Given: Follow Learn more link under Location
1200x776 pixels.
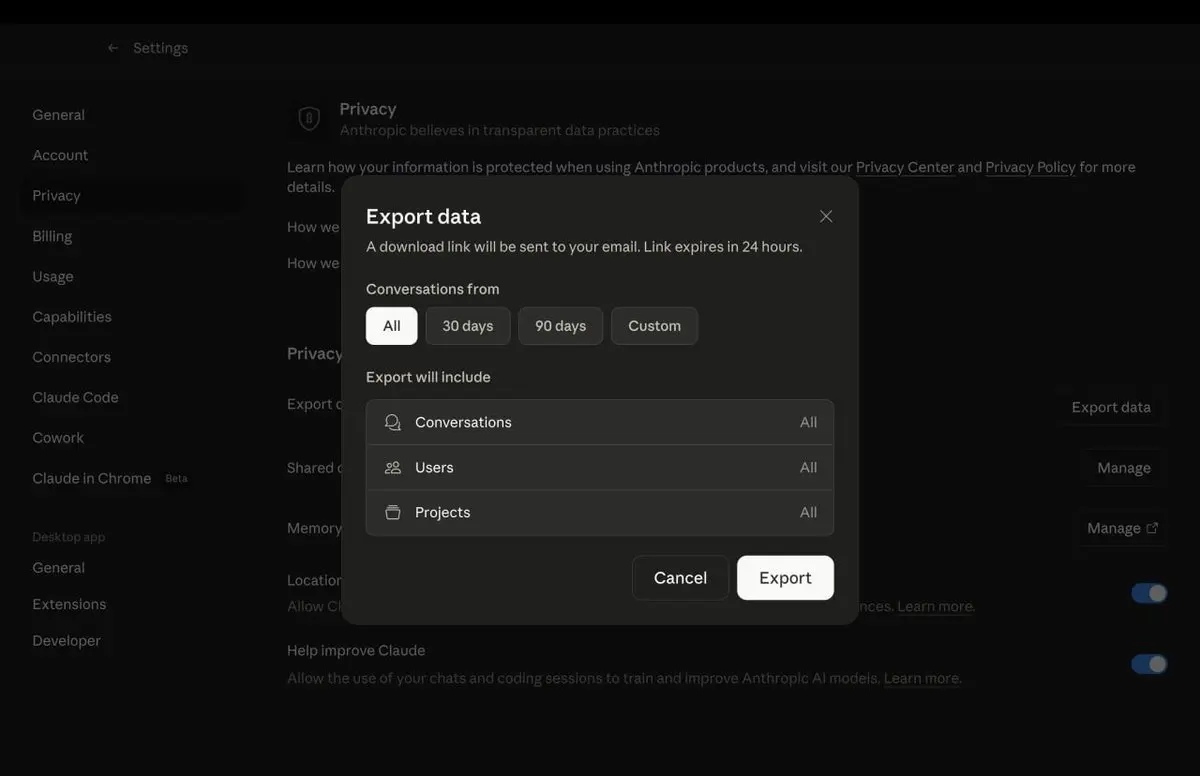Looking at the screenshot, I should coord(935,606).
